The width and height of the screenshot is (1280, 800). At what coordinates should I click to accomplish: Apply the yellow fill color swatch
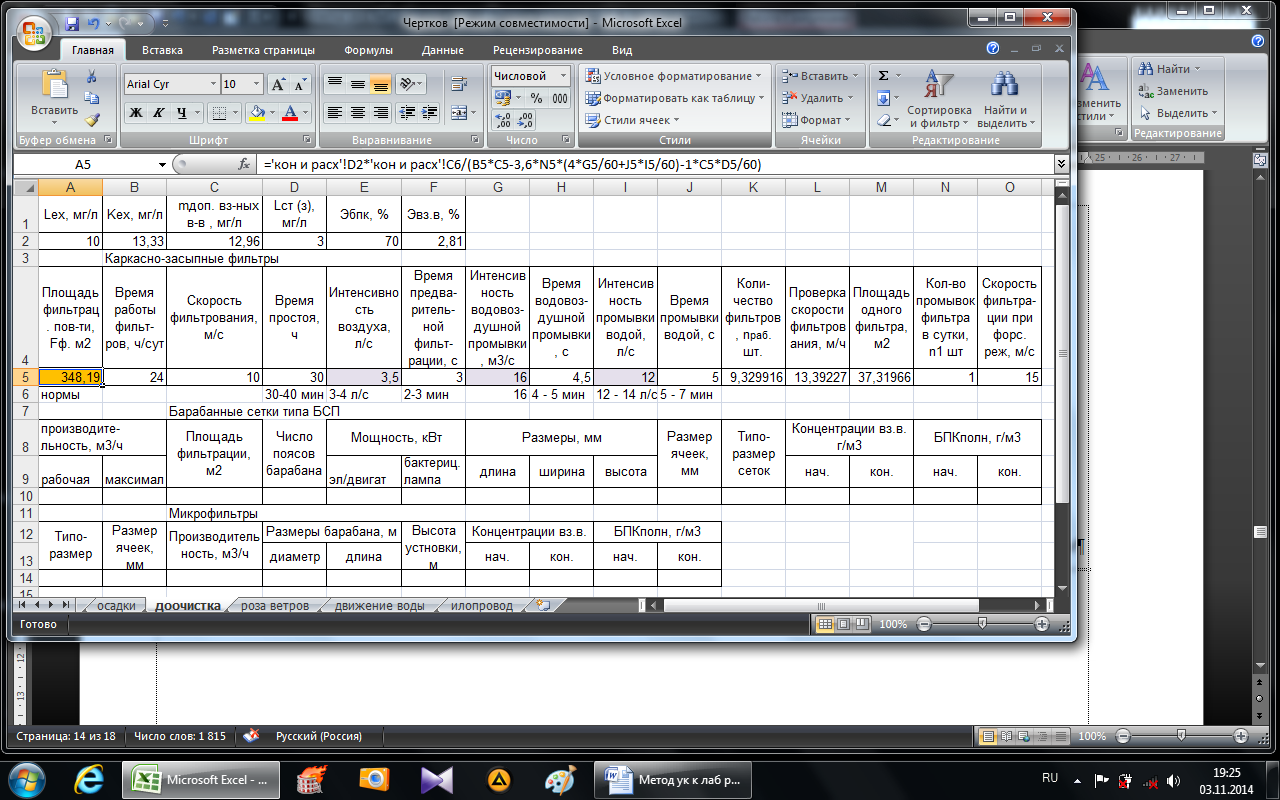pos(257,113)
